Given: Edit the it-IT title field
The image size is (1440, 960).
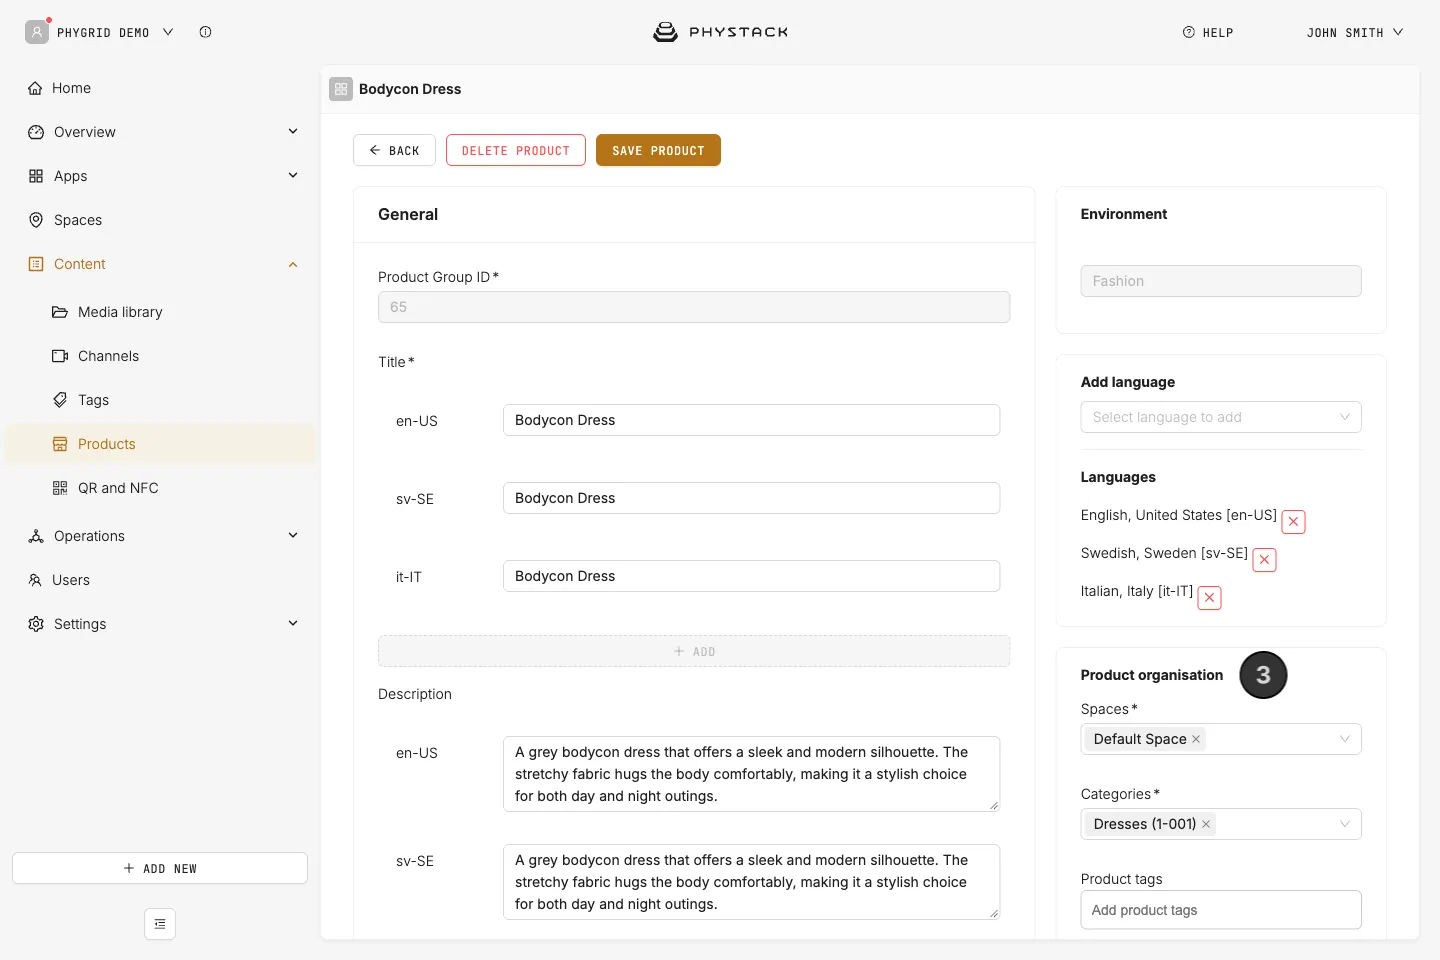Looking at the screenshot, I should [x=751, y=576].
